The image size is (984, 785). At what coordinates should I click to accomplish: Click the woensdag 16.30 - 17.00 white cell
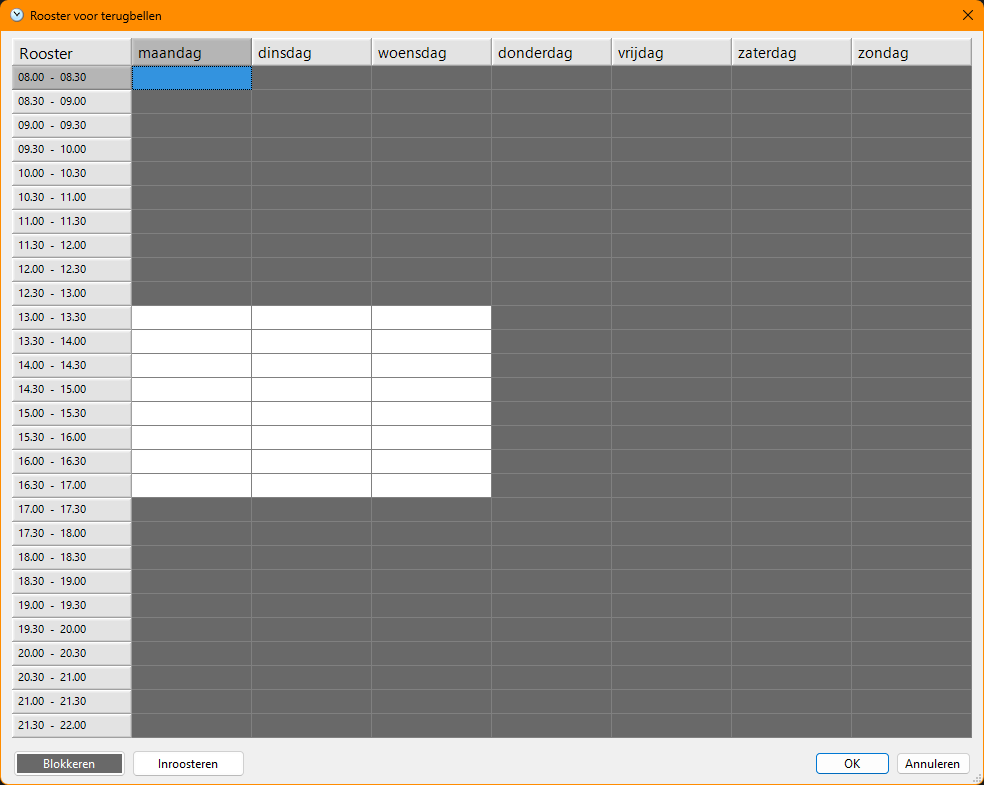coord(431,485)
